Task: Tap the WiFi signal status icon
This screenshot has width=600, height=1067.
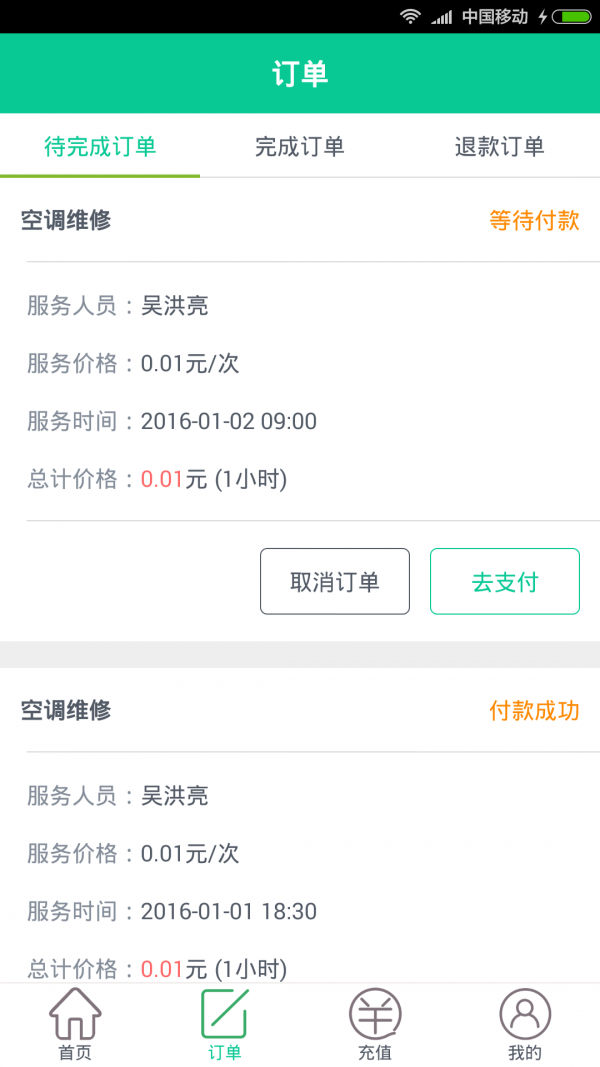Action: click(410, 17)
